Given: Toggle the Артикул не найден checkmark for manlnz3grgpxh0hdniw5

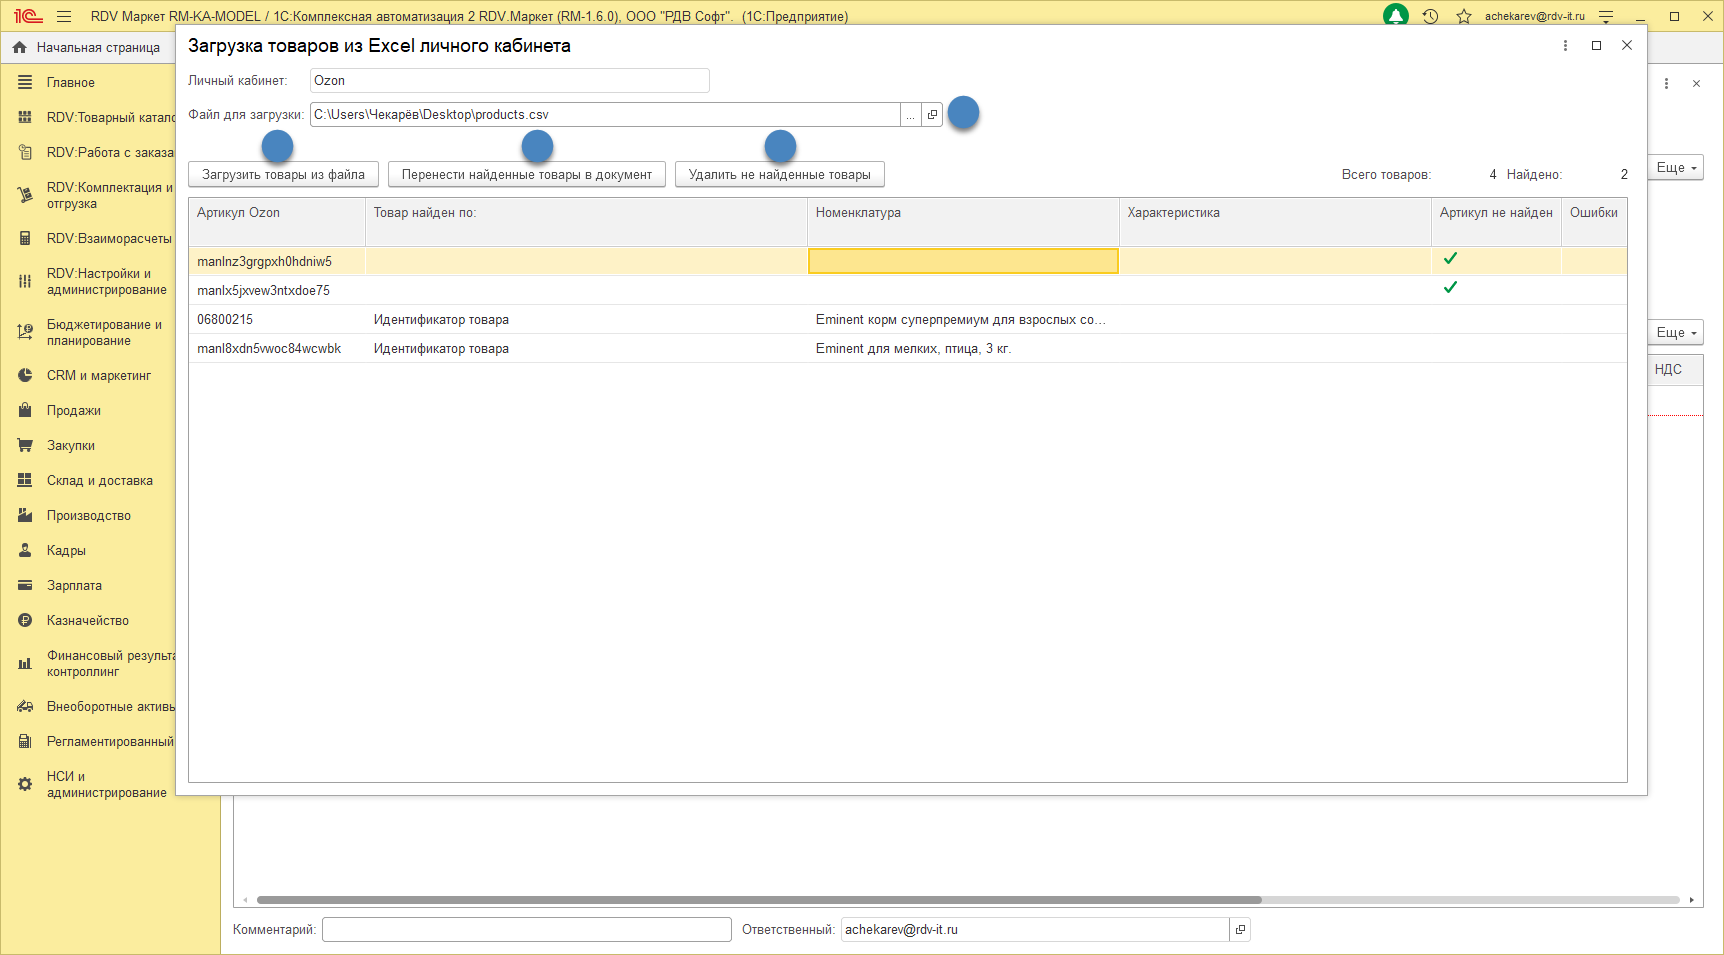Looking at the screenshot, I should point(1450,259).
